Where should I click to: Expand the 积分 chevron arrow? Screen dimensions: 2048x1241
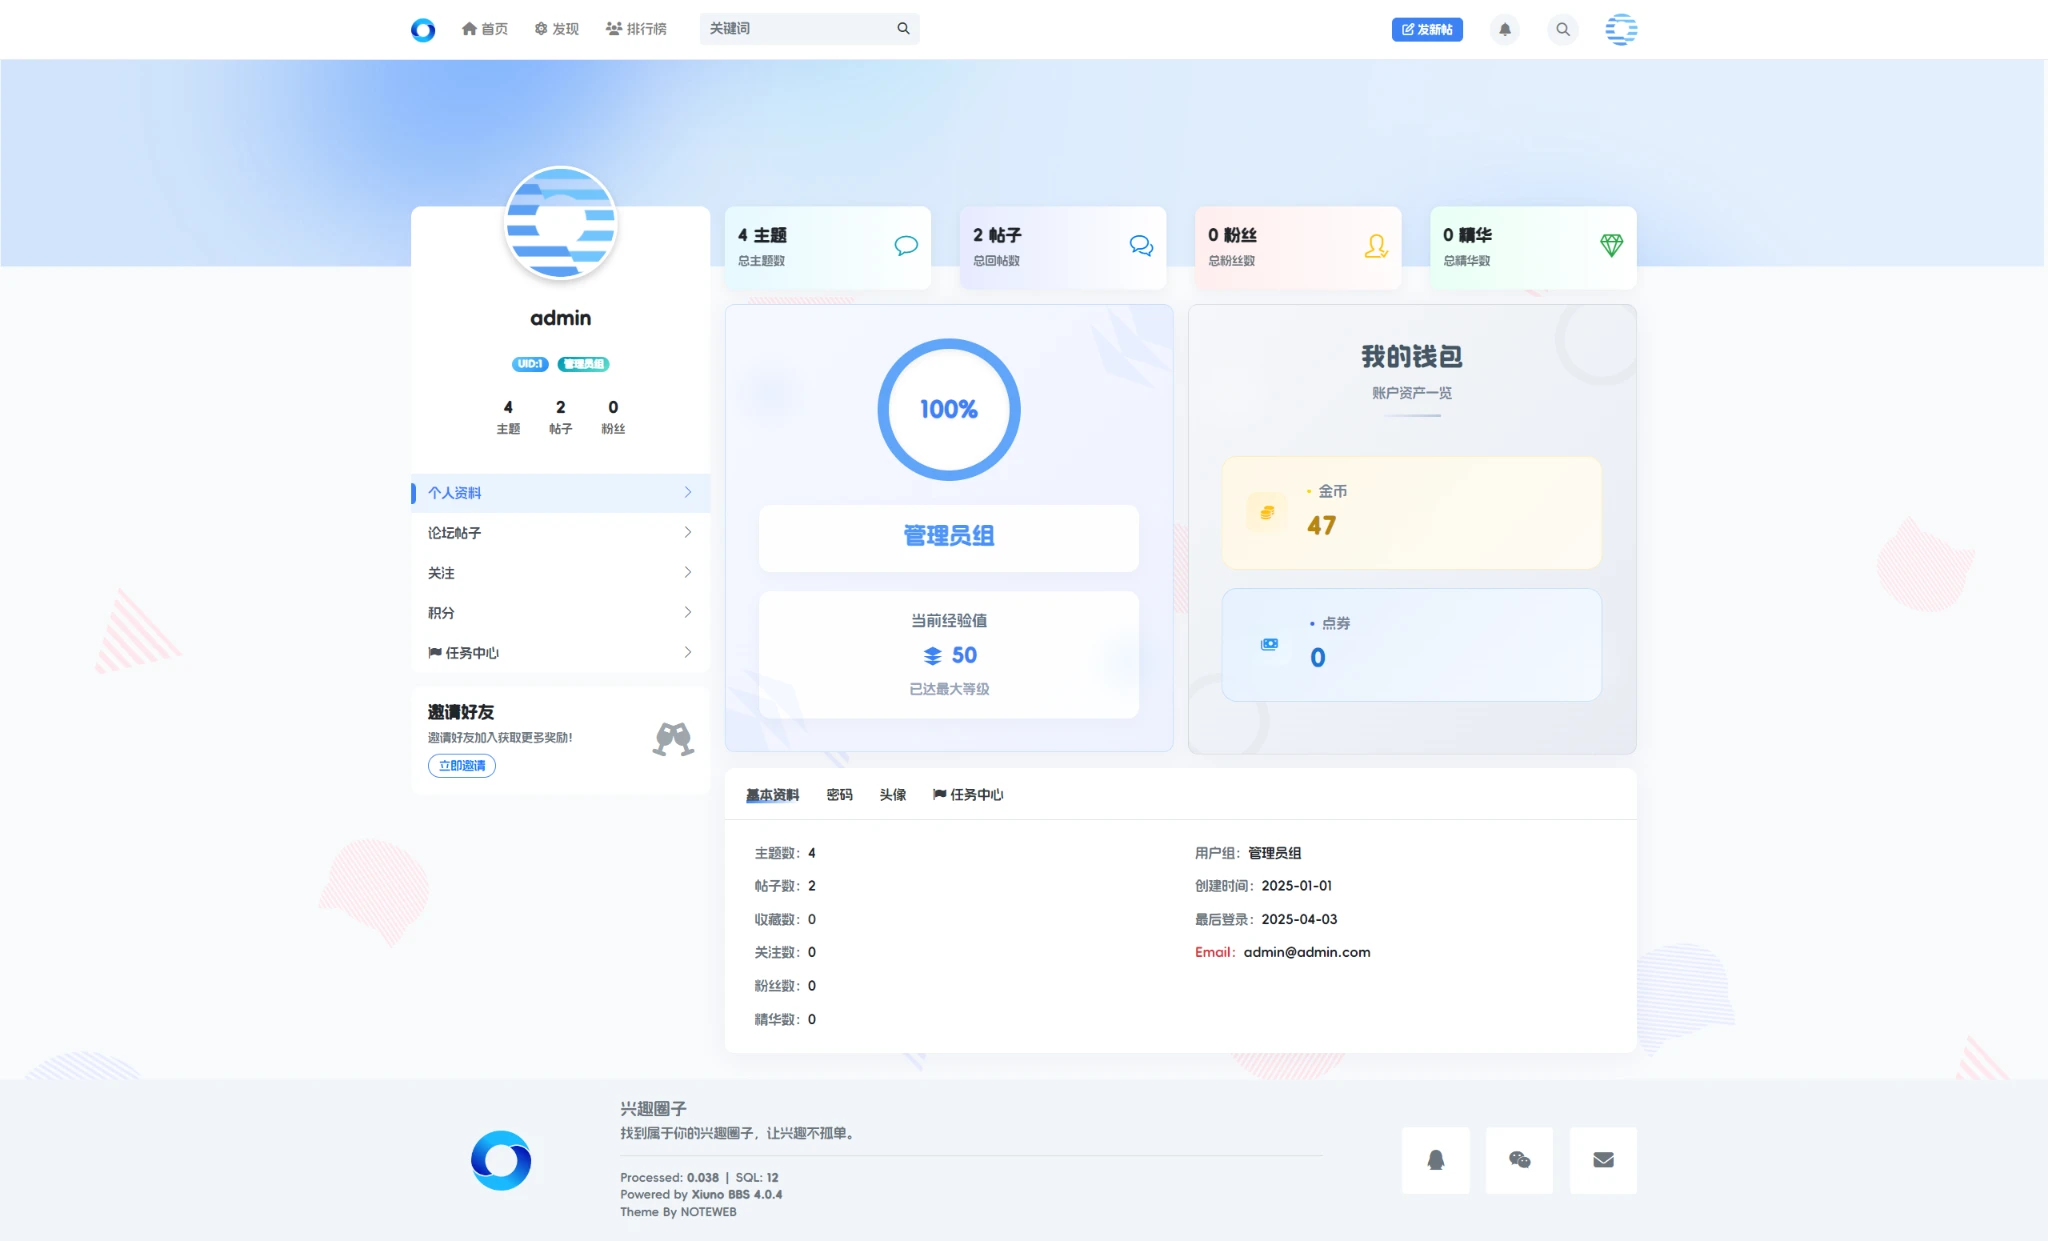click(688, 612)
